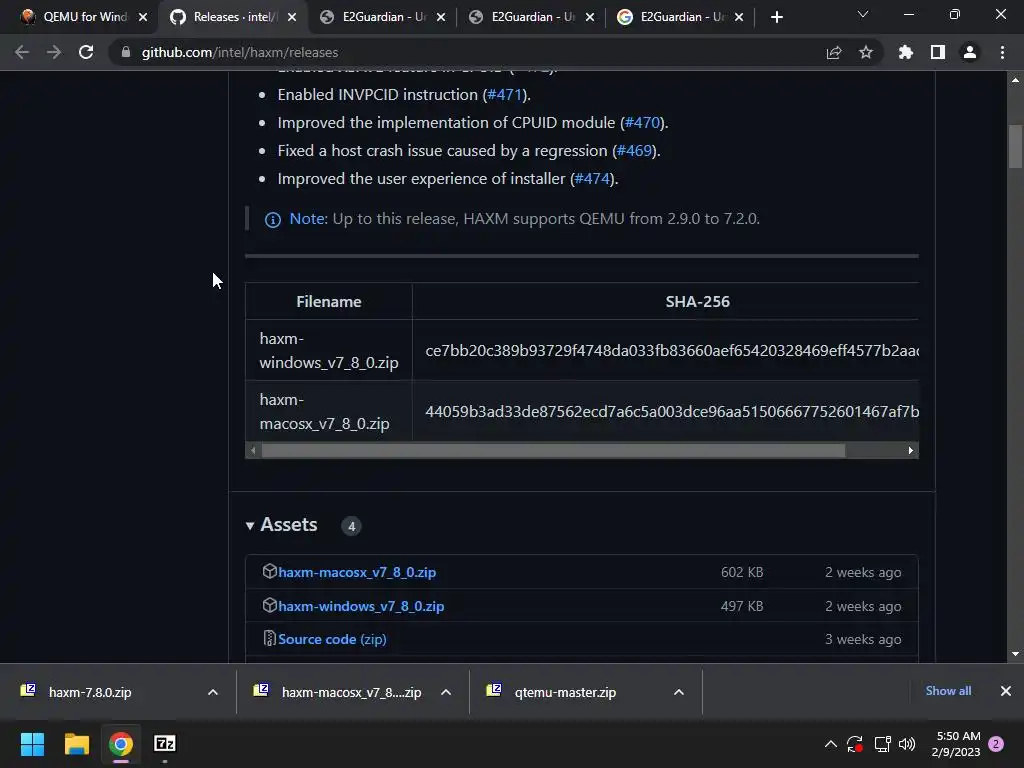Screen dimensions: 1024x768
Task: Open pull request #469 link
Action: click(x=635, y=151)
